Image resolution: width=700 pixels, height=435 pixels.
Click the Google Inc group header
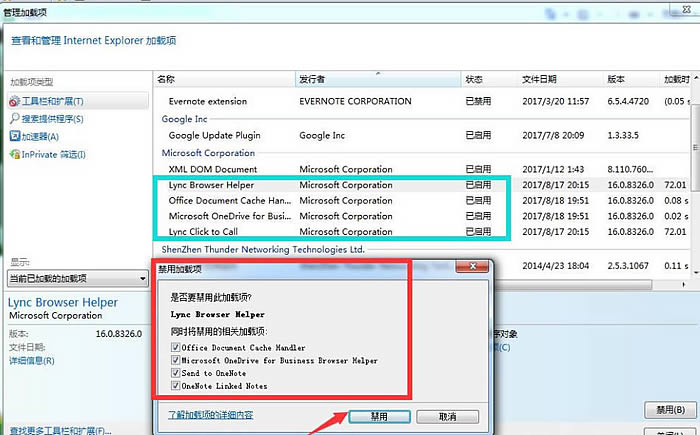click(184, 119)
